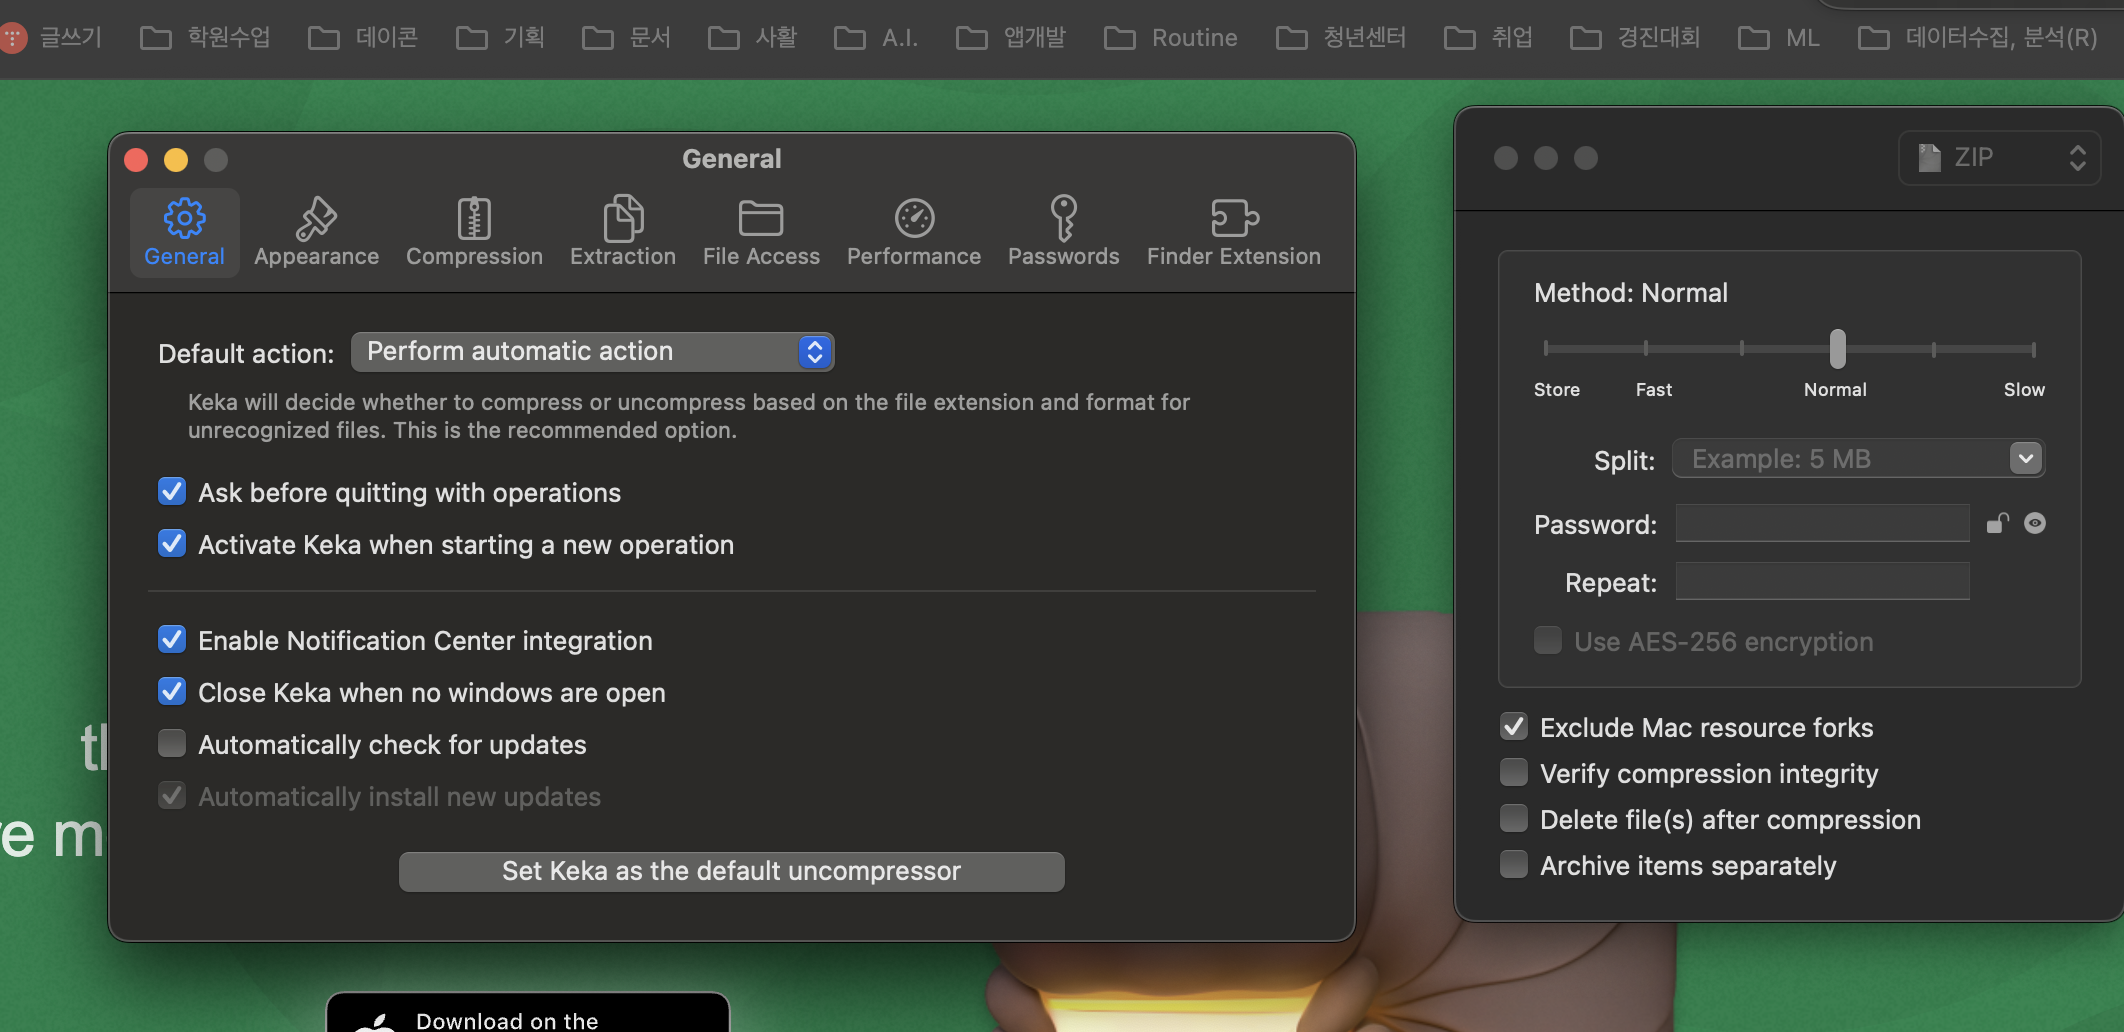The width and height of the screenshot is (2124, 1032).
Task: Switch to the Performance tab
Action: pyautogui.click(x=914, y=232)
